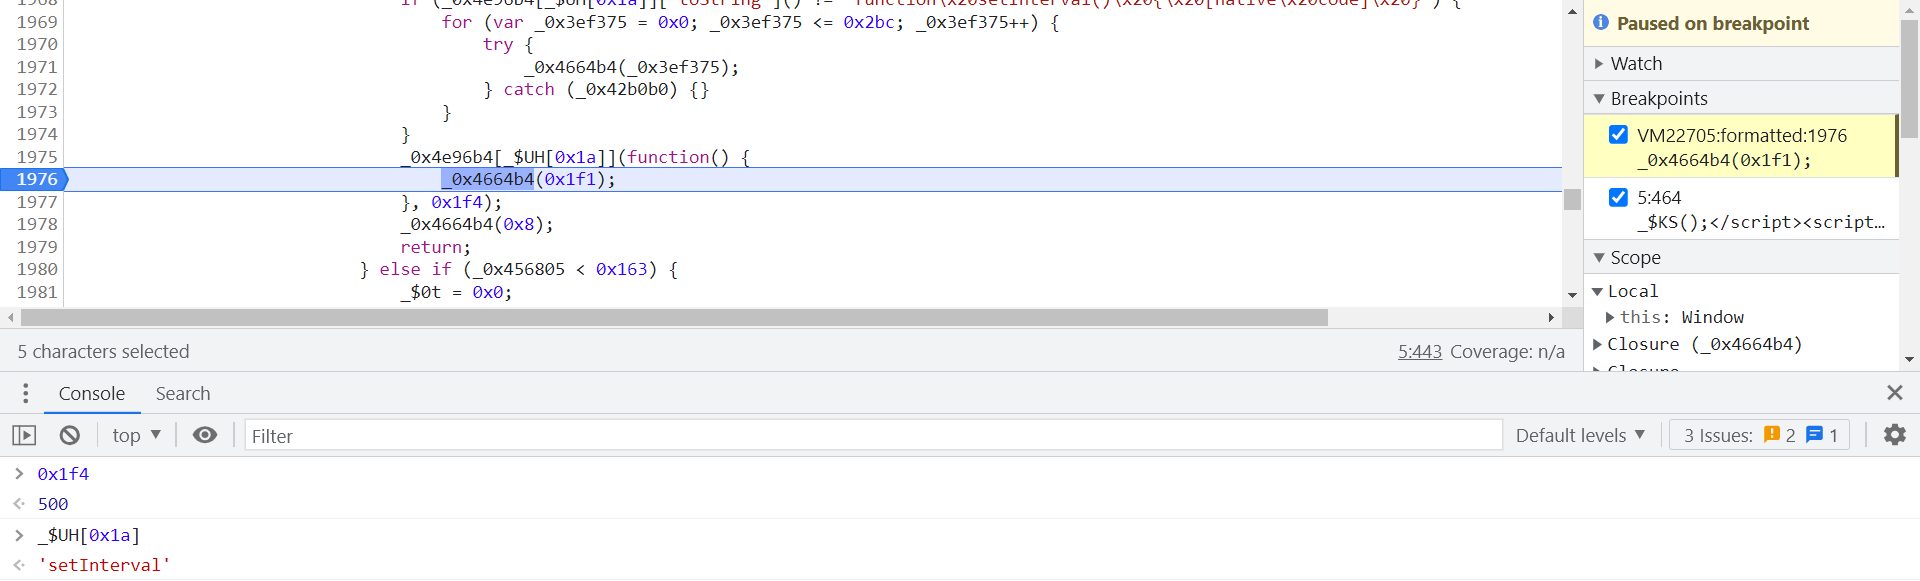Open the Default levels dropdown
1920x581 pixels.
tap(1580, 435)
